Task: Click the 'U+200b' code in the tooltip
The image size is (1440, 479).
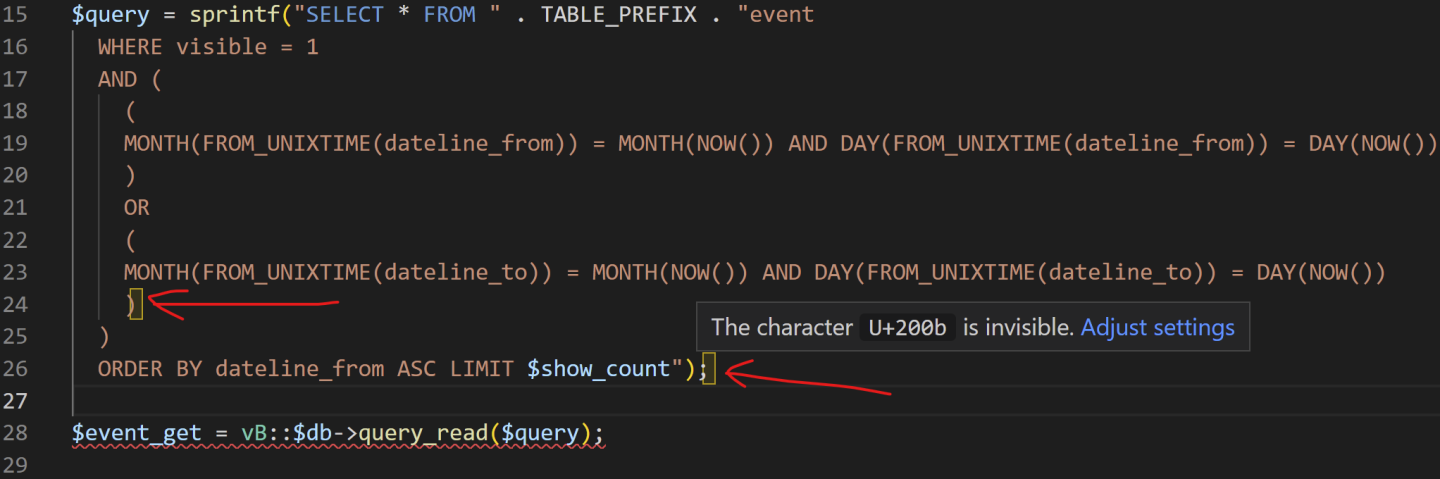Action: click(x=907, y=327)
